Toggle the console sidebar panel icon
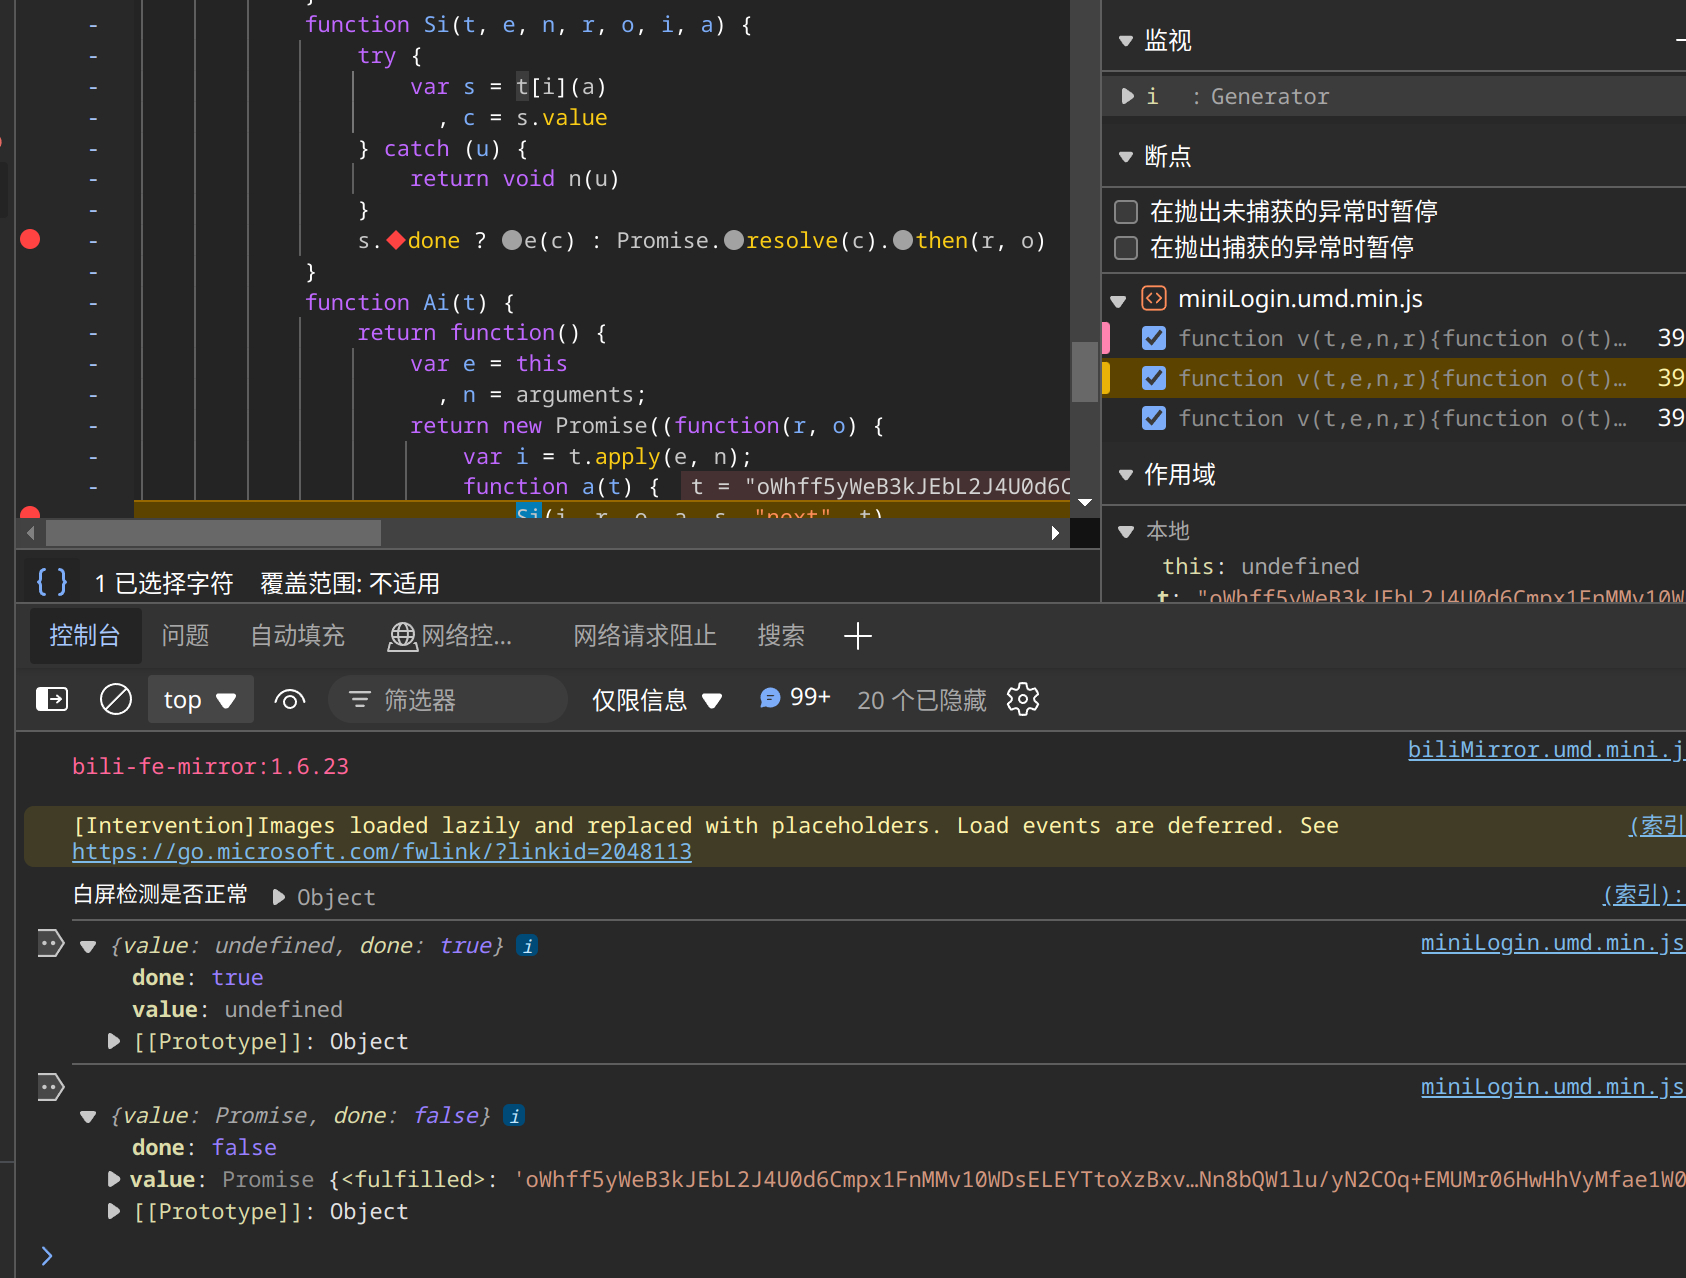 coord(52,699)
